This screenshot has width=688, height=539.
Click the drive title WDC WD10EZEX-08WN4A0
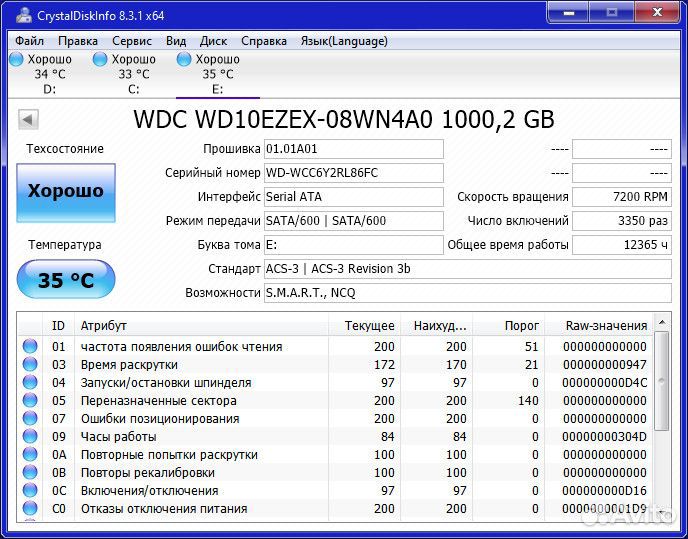[283, 119]
